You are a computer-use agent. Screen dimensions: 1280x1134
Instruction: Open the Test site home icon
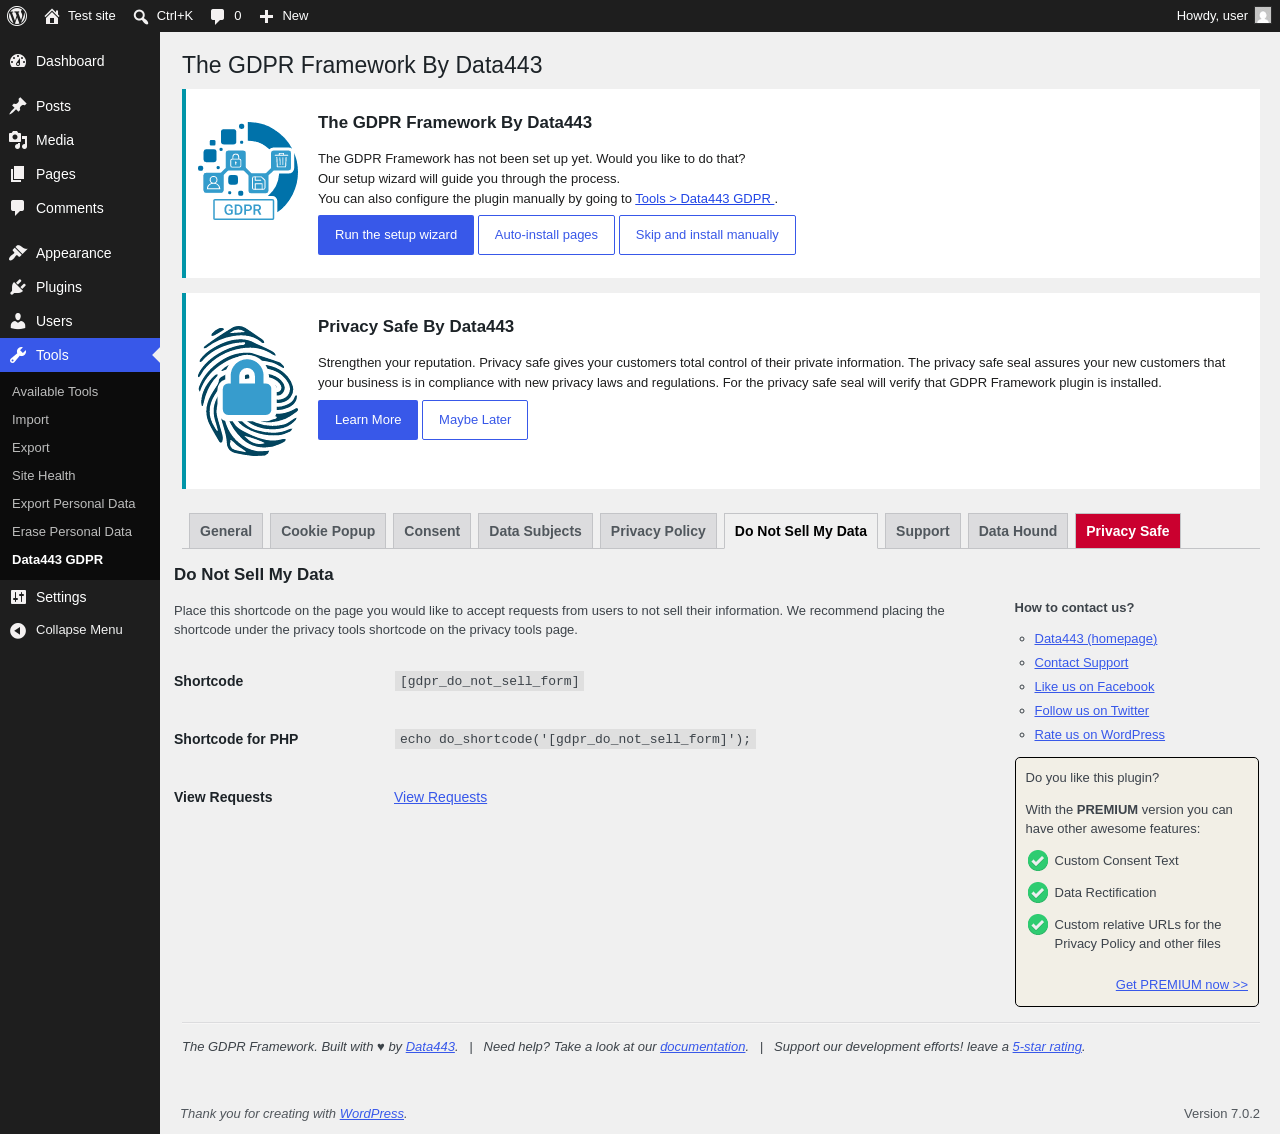[x=52, y=16]
